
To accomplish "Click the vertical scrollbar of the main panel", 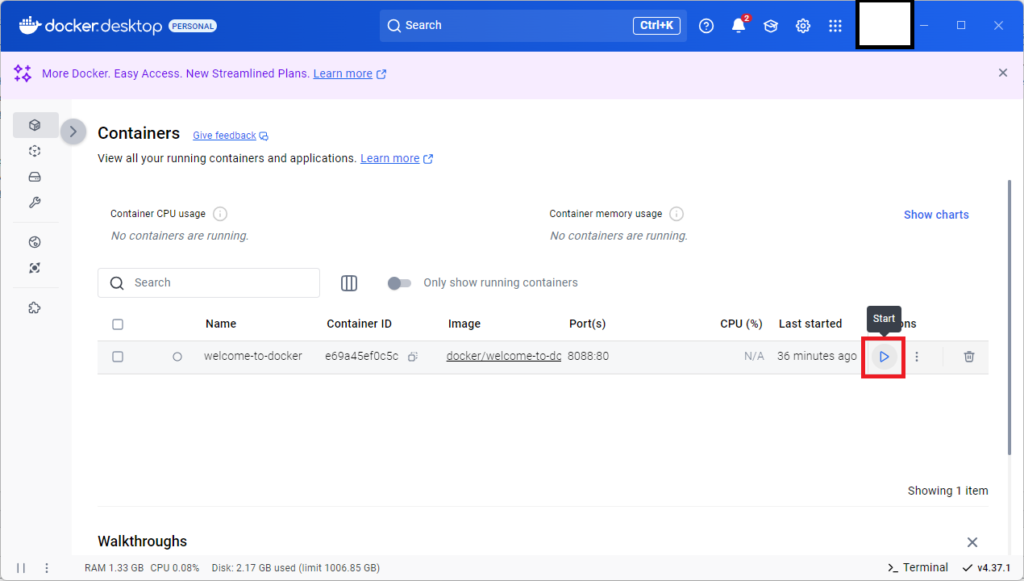I will [x=1009, y=318].
